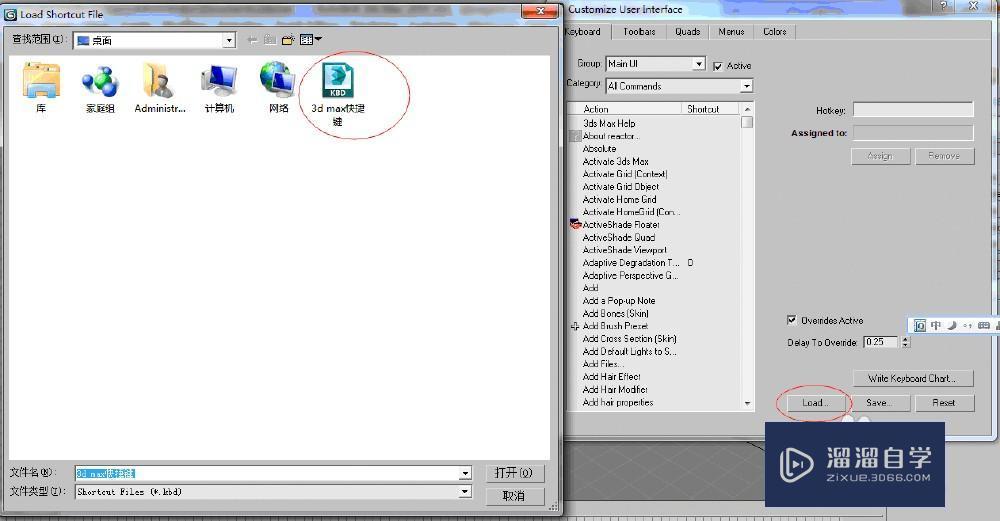This screenshot has height=521, width=1000.
Task: Open the 库 (Libraries) folder icon
Action: click(x=41, y=80)
